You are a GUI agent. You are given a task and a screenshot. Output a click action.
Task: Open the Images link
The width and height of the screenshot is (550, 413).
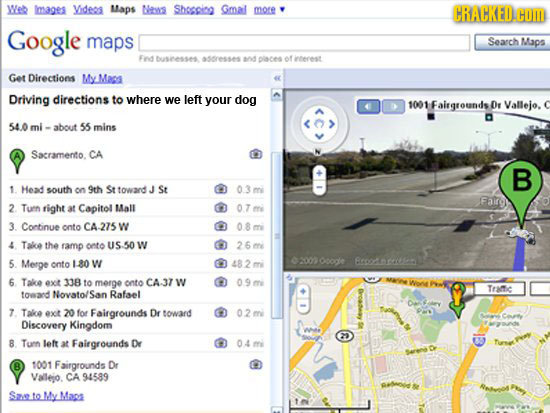click(x=50, y=9)
